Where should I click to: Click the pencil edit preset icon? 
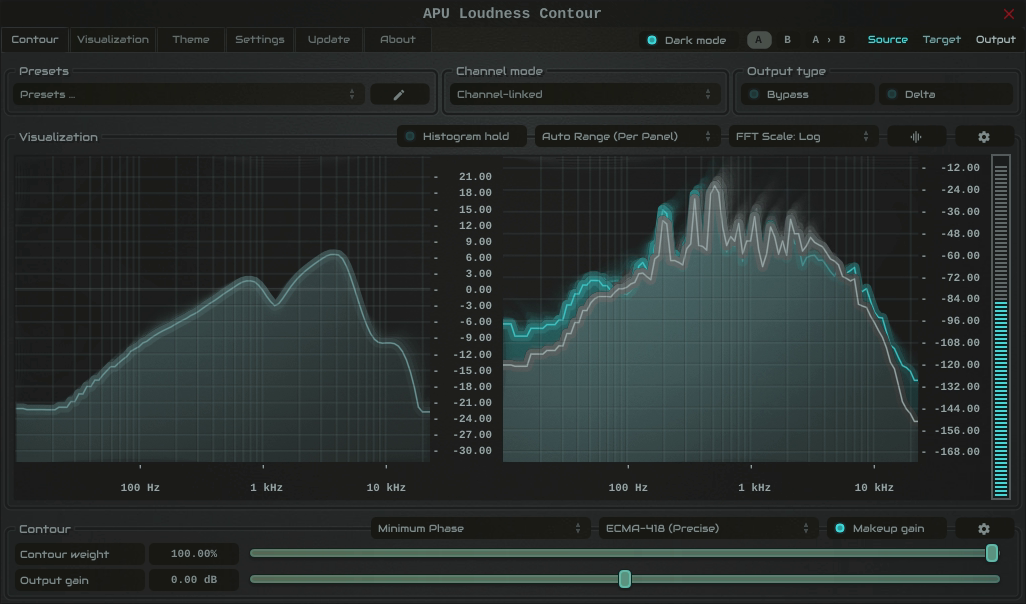point(399,94)
